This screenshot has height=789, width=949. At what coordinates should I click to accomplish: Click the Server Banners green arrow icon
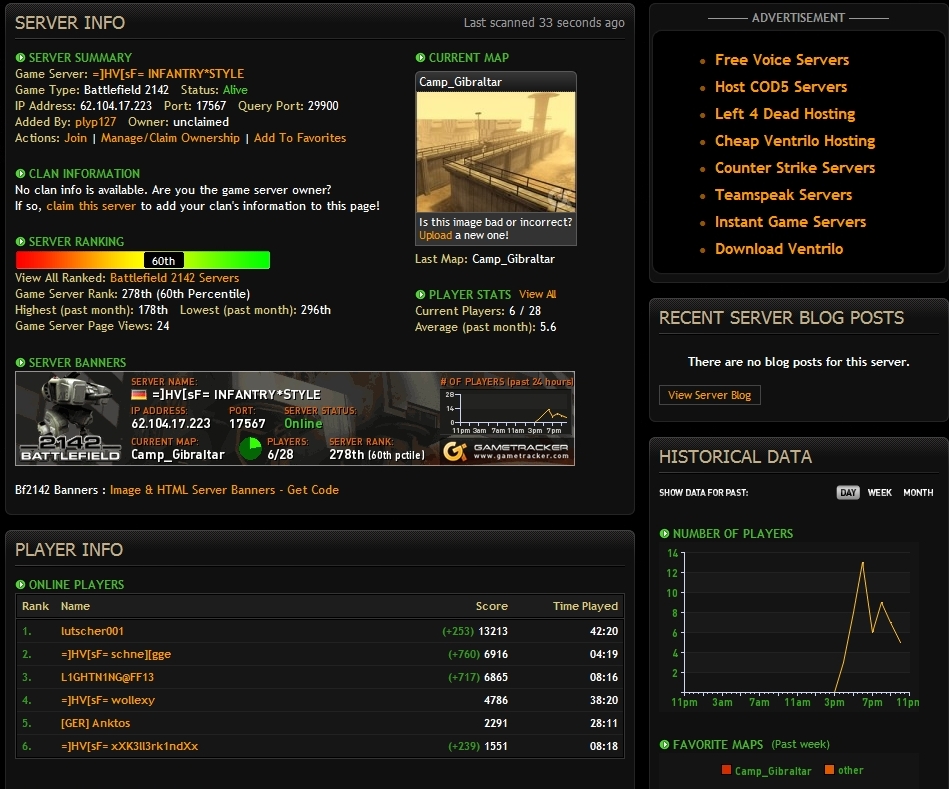coord(21,363)
